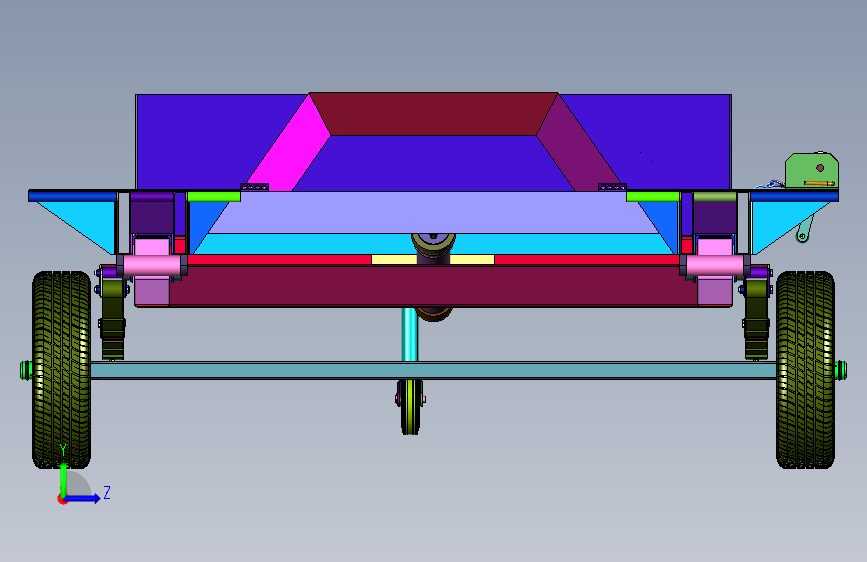867x562 pixels.
Task: Pick the left large trailer tire
Action: point(61,370)
